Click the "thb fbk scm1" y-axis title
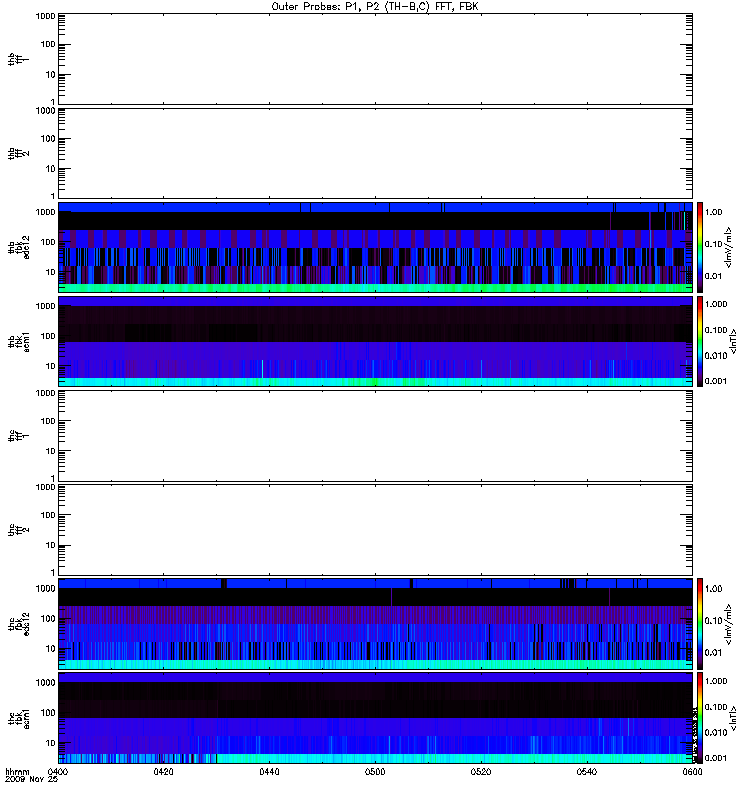 19,341
